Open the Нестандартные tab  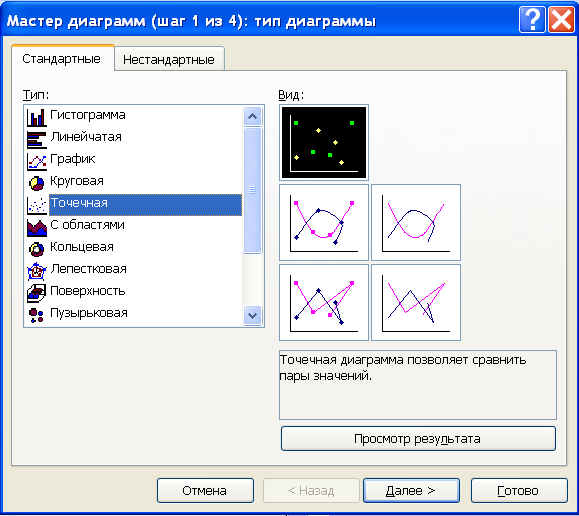(x=169, y=59)
